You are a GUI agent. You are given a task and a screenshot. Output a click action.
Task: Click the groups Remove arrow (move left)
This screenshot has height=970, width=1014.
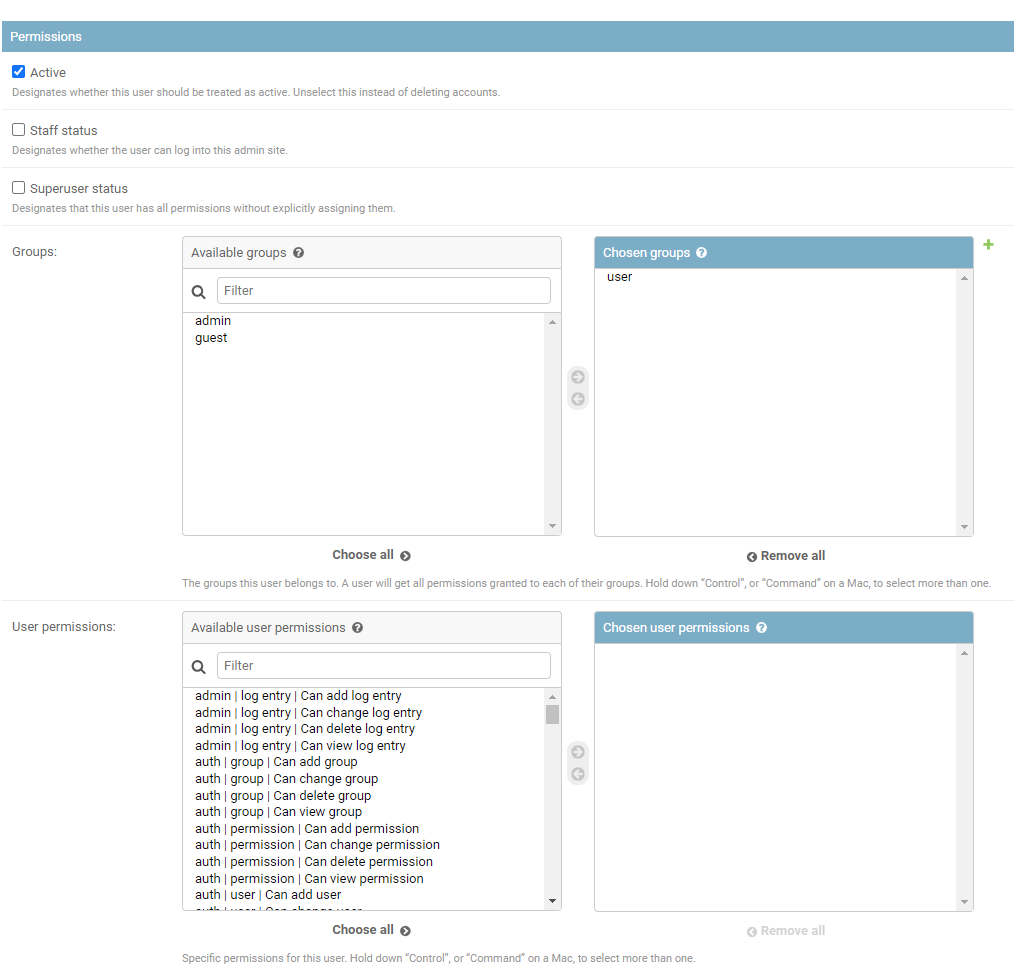click(578, 399)
